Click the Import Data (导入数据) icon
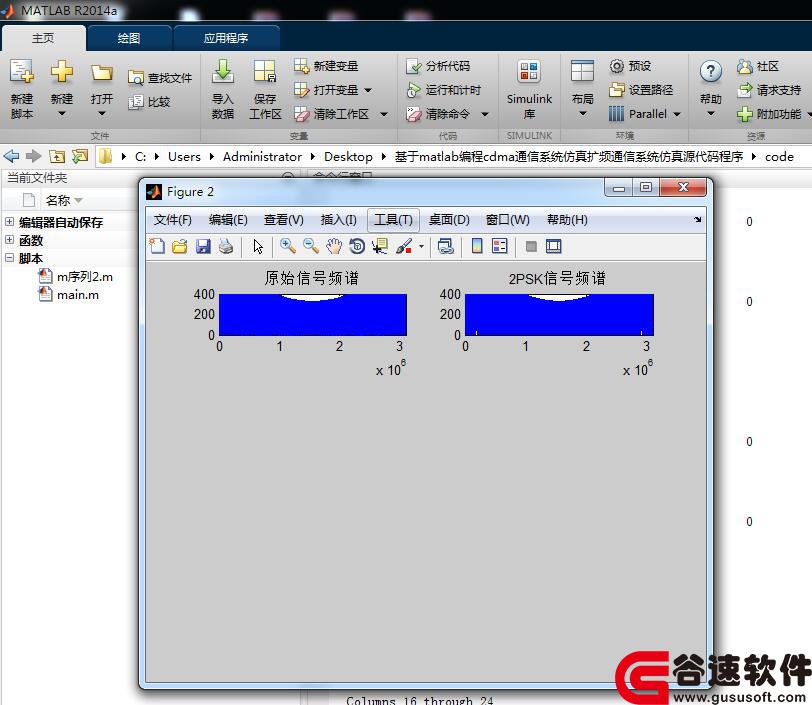 tap(223, 71)
